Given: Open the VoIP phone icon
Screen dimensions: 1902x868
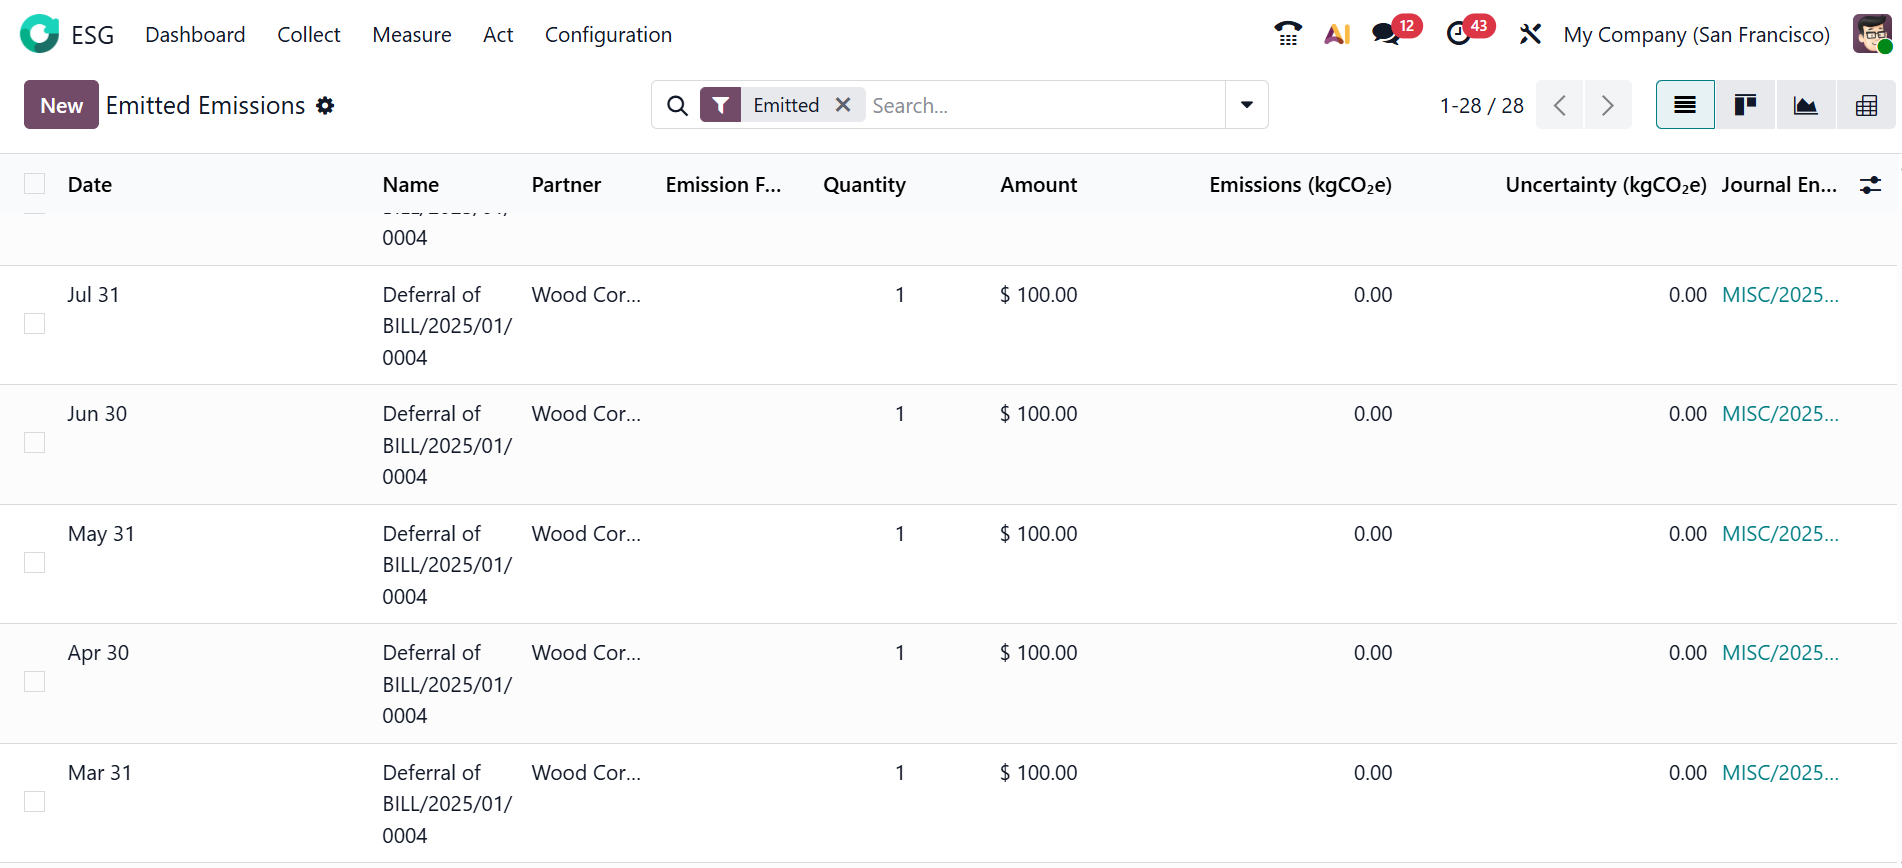Looking at the screenshot, I should point(1288,34).
